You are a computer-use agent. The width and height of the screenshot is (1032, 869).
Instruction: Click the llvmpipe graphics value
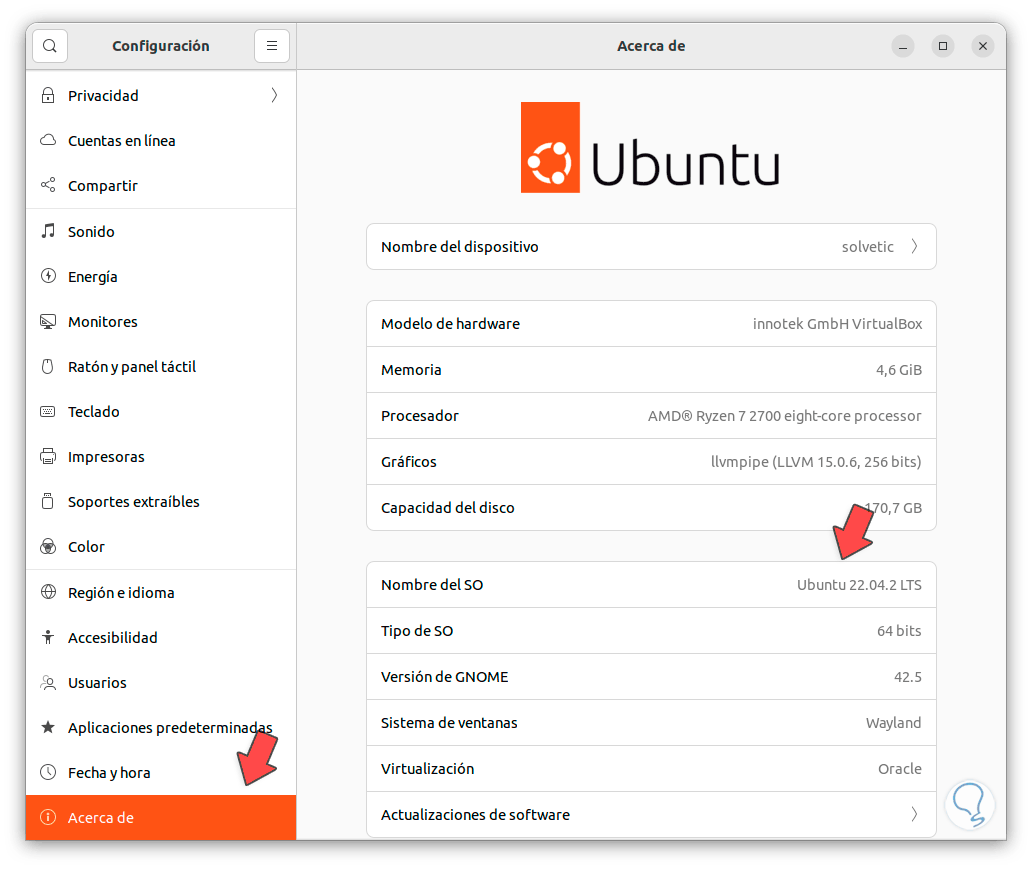815,462
